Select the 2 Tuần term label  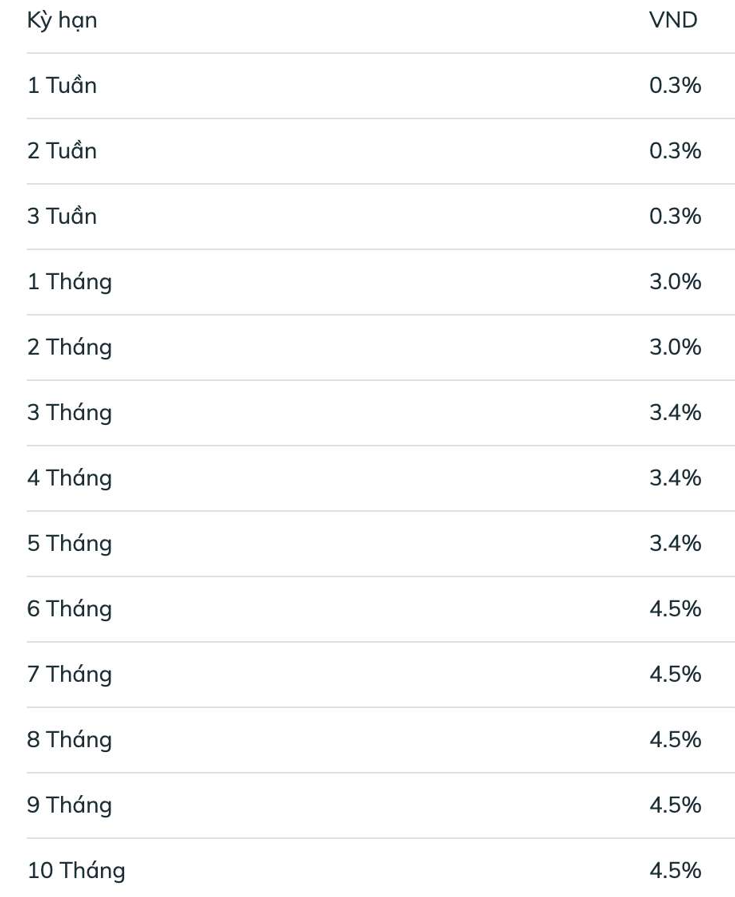click(x=62, y=151)
